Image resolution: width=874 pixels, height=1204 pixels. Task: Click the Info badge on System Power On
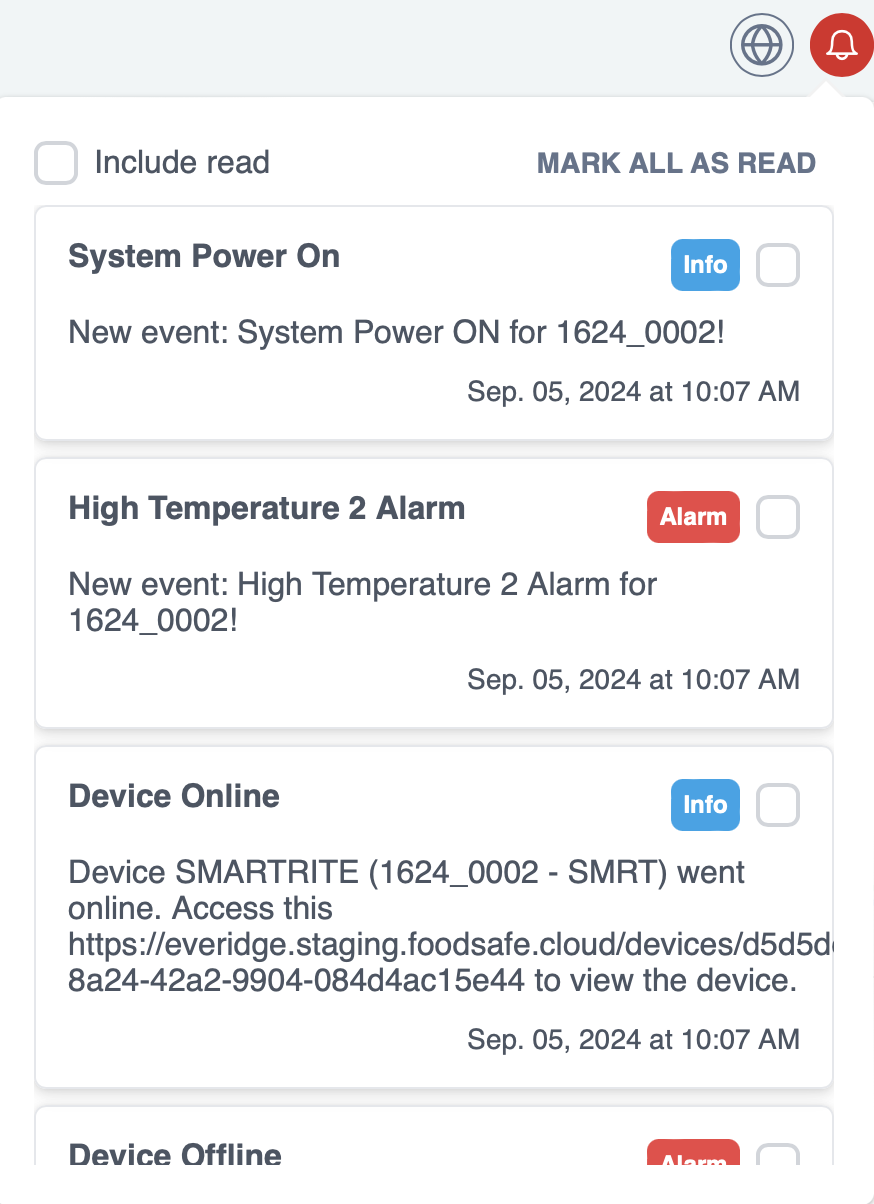point(704,266)
